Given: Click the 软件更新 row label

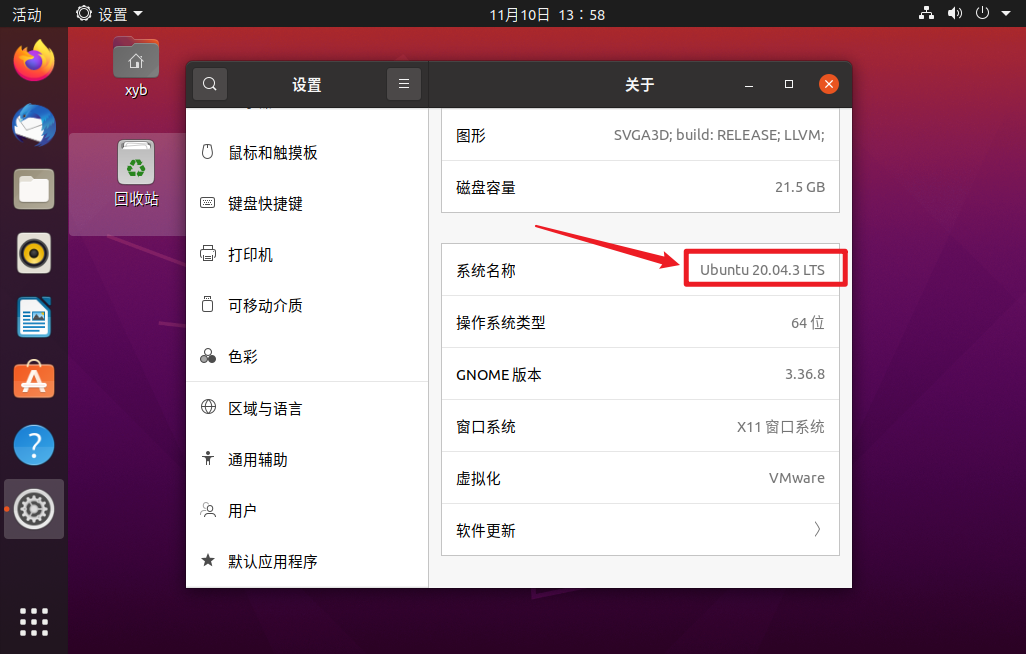Looking at the screenshot, I should pyautogui.click(x=486, y=530).
